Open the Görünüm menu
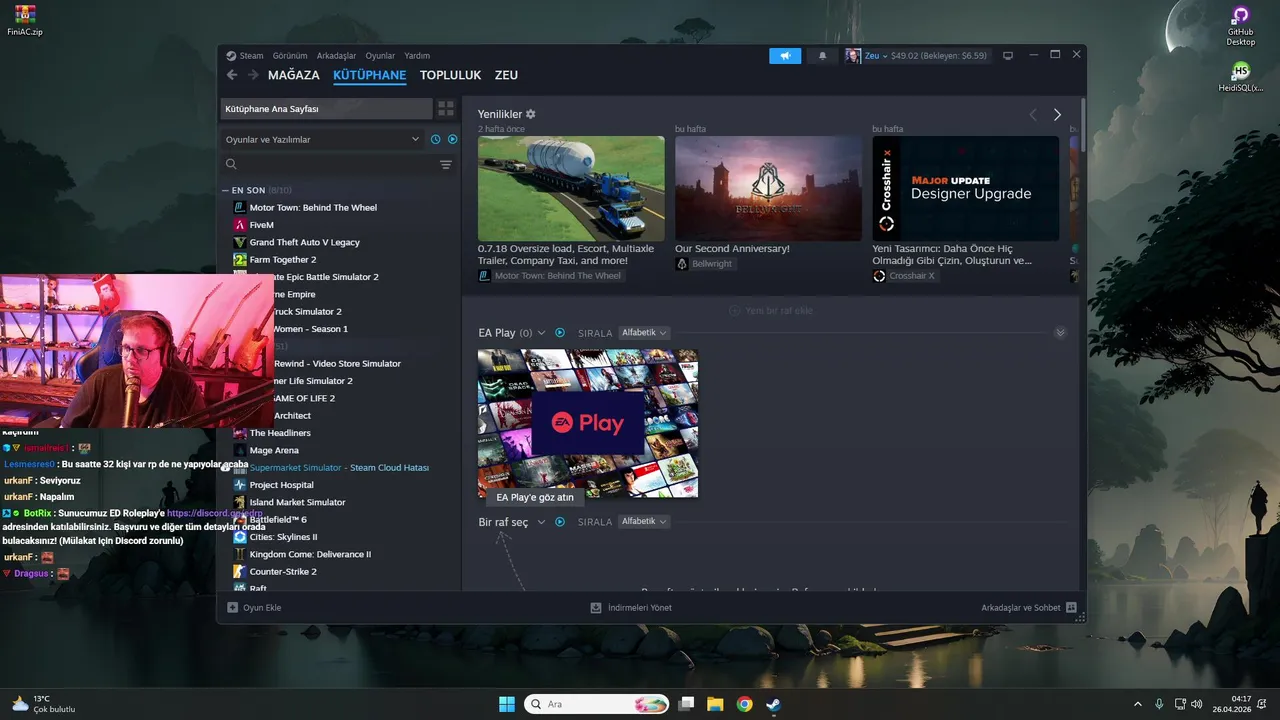This screenshot has width=1280, height=720. tap(290, 56)
